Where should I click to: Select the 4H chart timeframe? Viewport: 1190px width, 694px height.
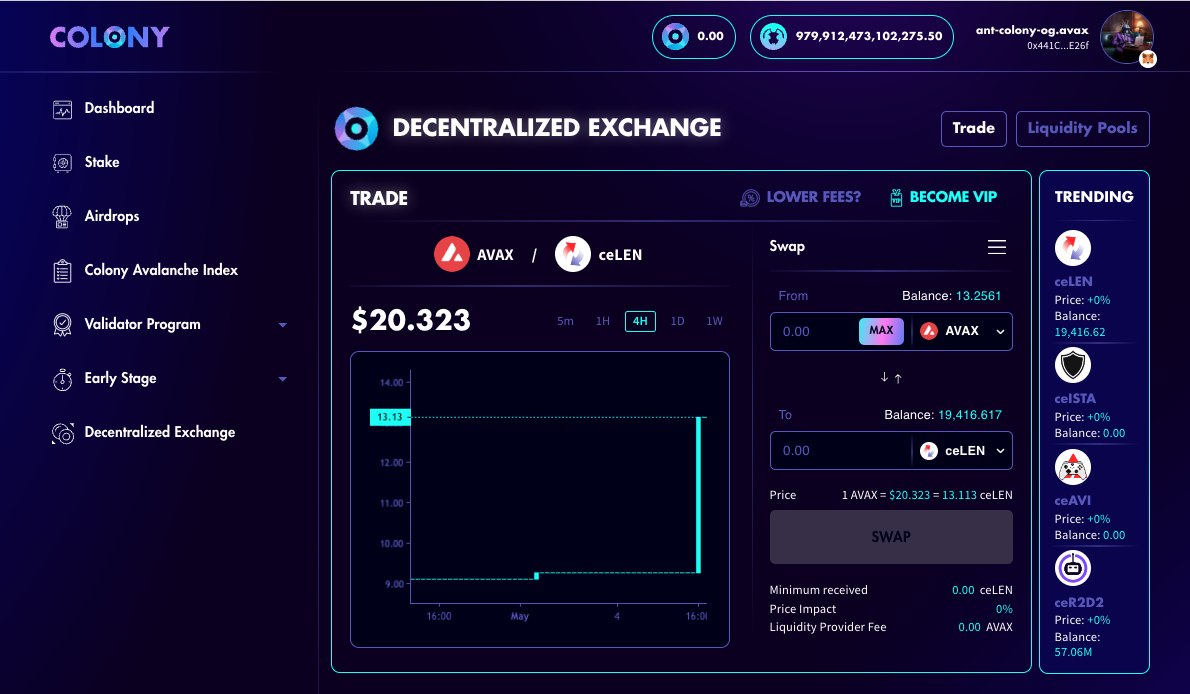[x=640, y=321]
